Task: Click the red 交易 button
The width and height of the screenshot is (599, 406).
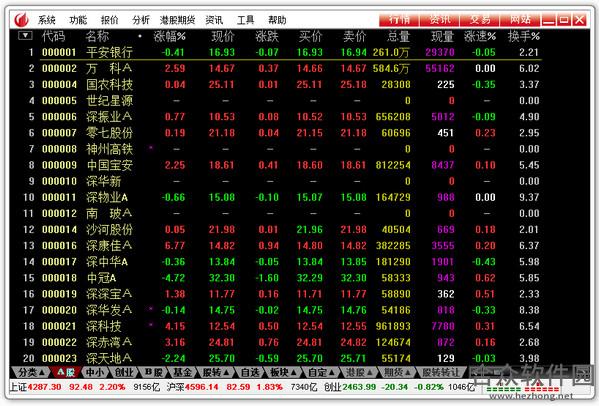Action: pos(480,19)
